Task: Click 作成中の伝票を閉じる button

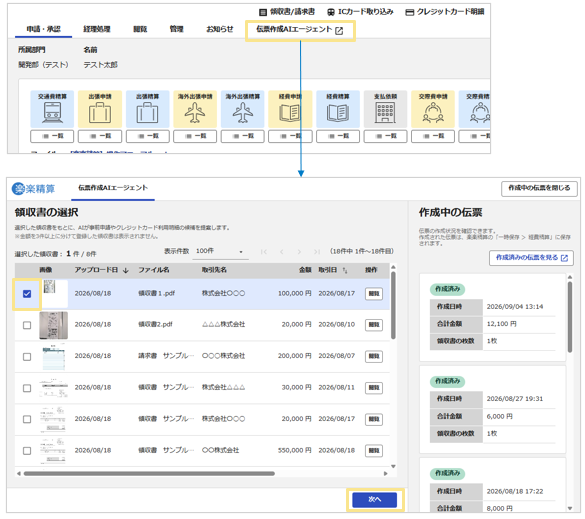Action: click(539, 188)
